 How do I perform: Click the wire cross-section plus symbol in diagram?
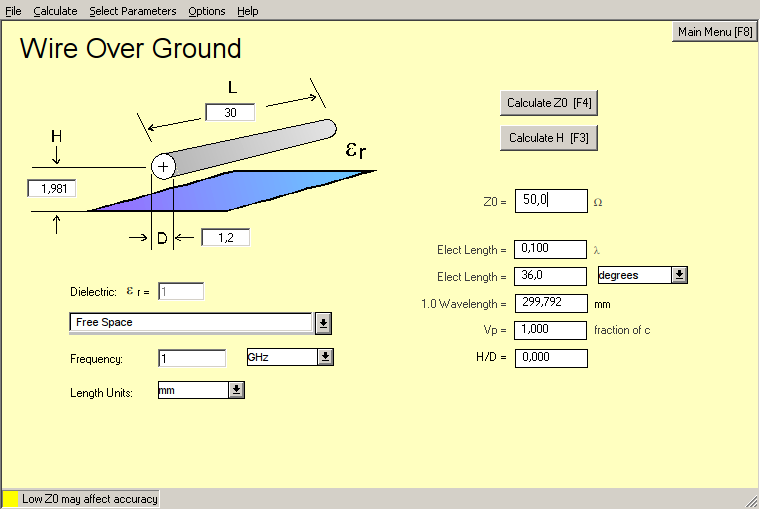(x=163, y=167)
